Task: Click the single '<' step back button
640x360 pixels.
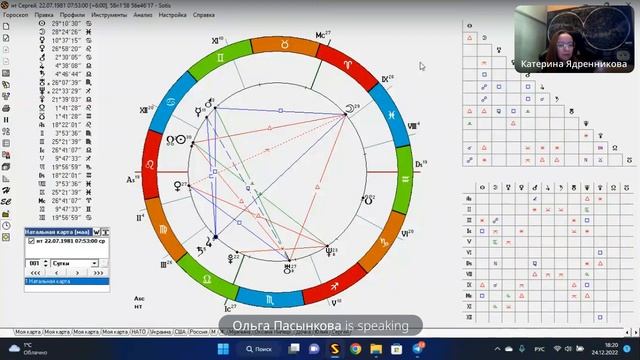Action: click(56, 273)
